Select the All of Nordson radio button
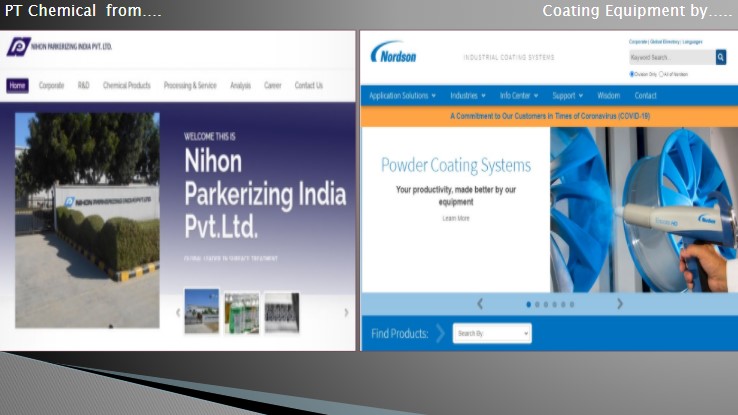This screenshot has width=738, height=415. (x=662, y=74)
